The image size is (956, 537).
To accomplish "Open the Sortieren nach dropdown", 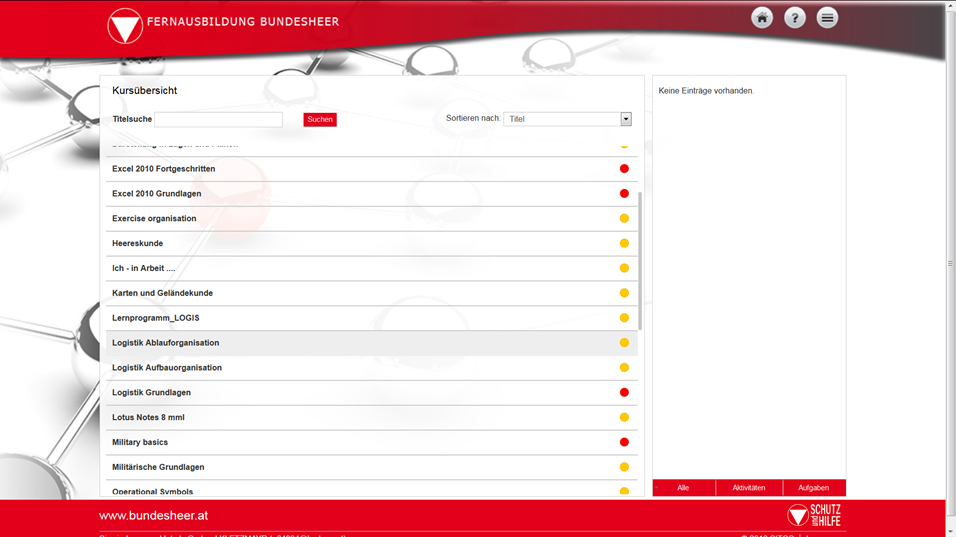I will [x=567, y=119].
